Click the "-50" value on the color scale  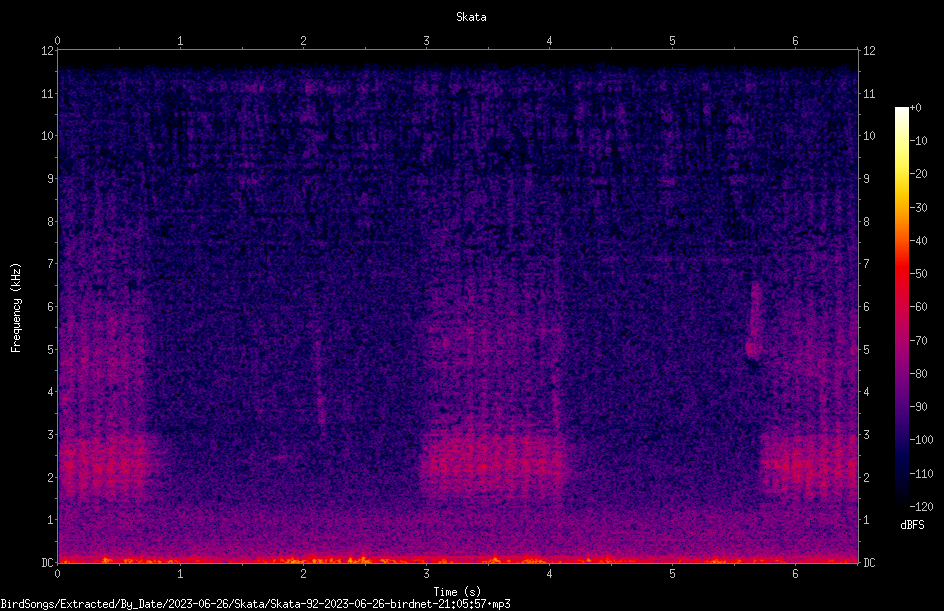click(x=918, y=274)
